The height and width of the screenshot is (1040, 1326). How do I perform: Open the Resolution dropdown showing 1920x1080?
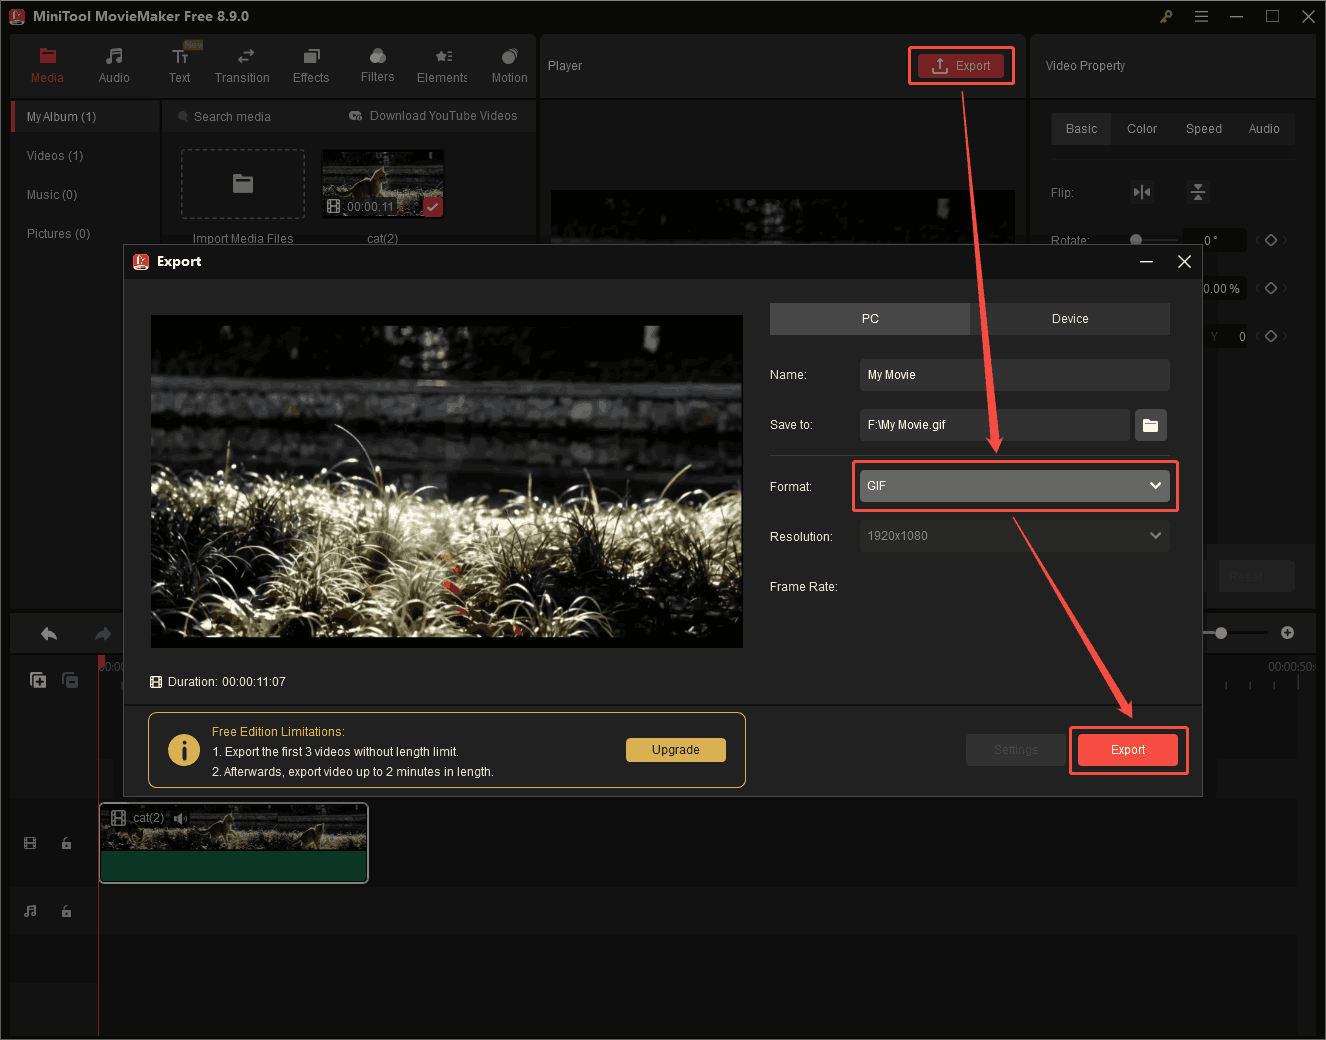pos(1015,536)
